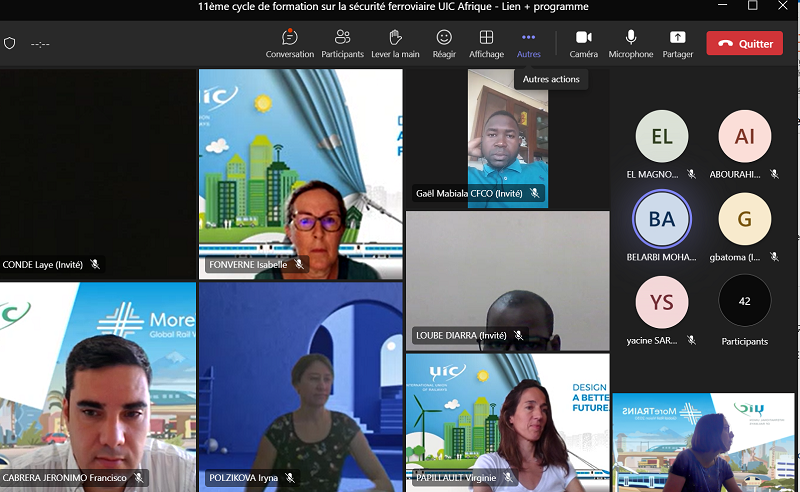The width and height of the screenshot is (800, 492).
Task: Click muted mic icon on LOUBE DIARRA tile
Action: (518, 335)
